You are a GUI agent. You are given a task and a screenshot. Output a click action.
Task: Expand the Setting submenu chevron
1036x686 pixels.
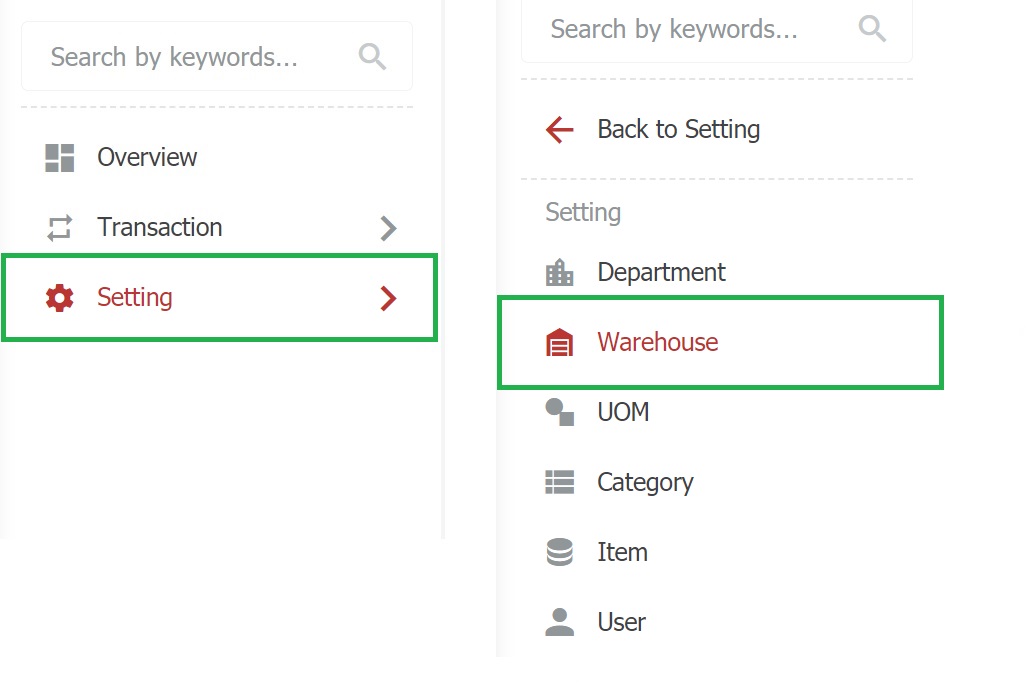click(389, 298)
